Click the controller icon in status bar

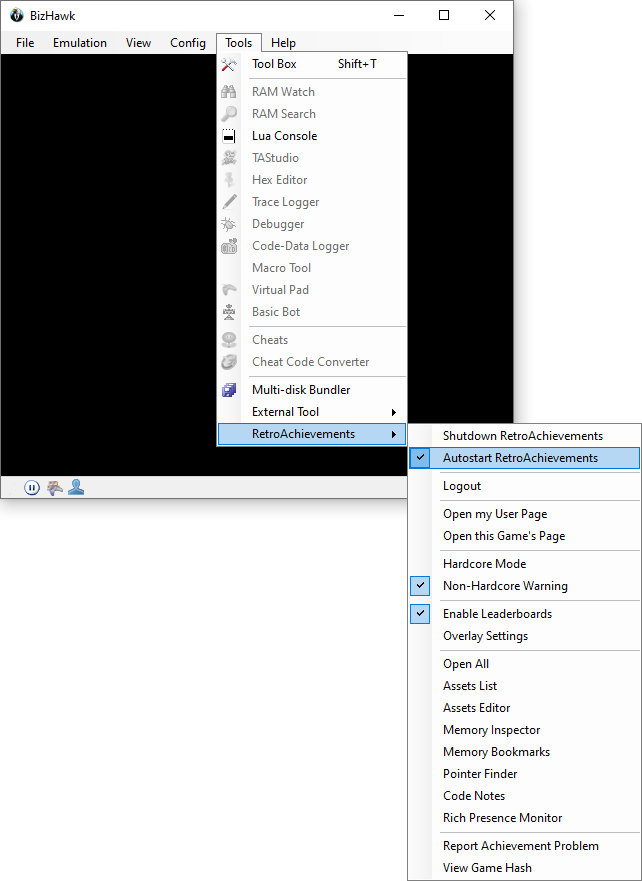point(54,488)
